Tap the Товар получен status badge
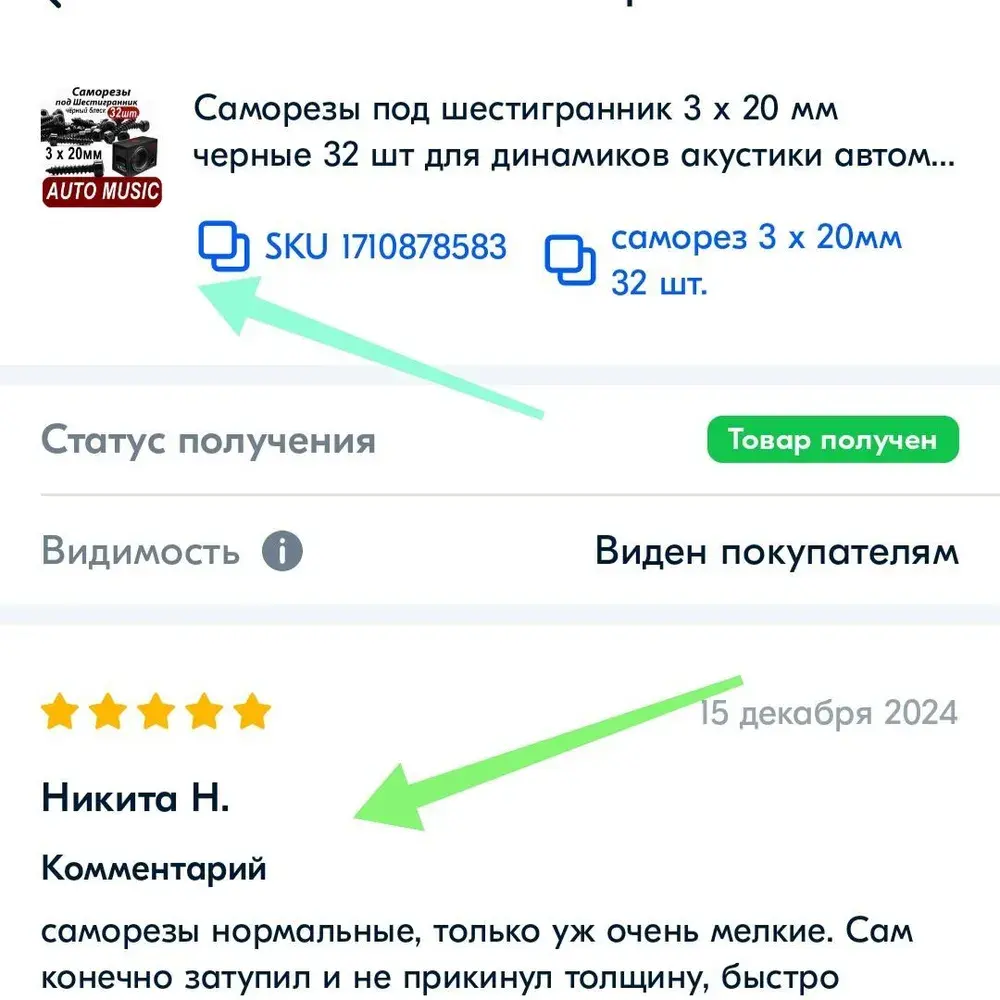 pyautogui.click(x=833, y=439)
